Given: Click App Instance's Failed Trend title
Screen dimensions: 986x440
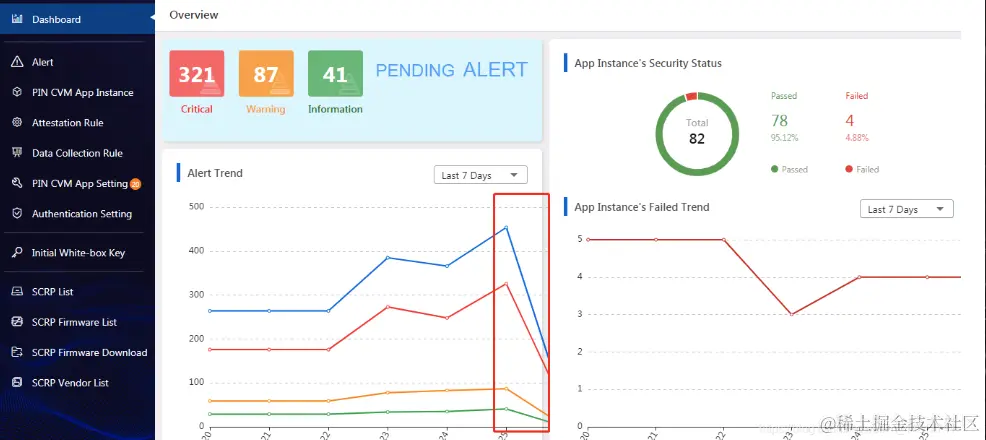Looking at the screenshot, I should point(641,207).
